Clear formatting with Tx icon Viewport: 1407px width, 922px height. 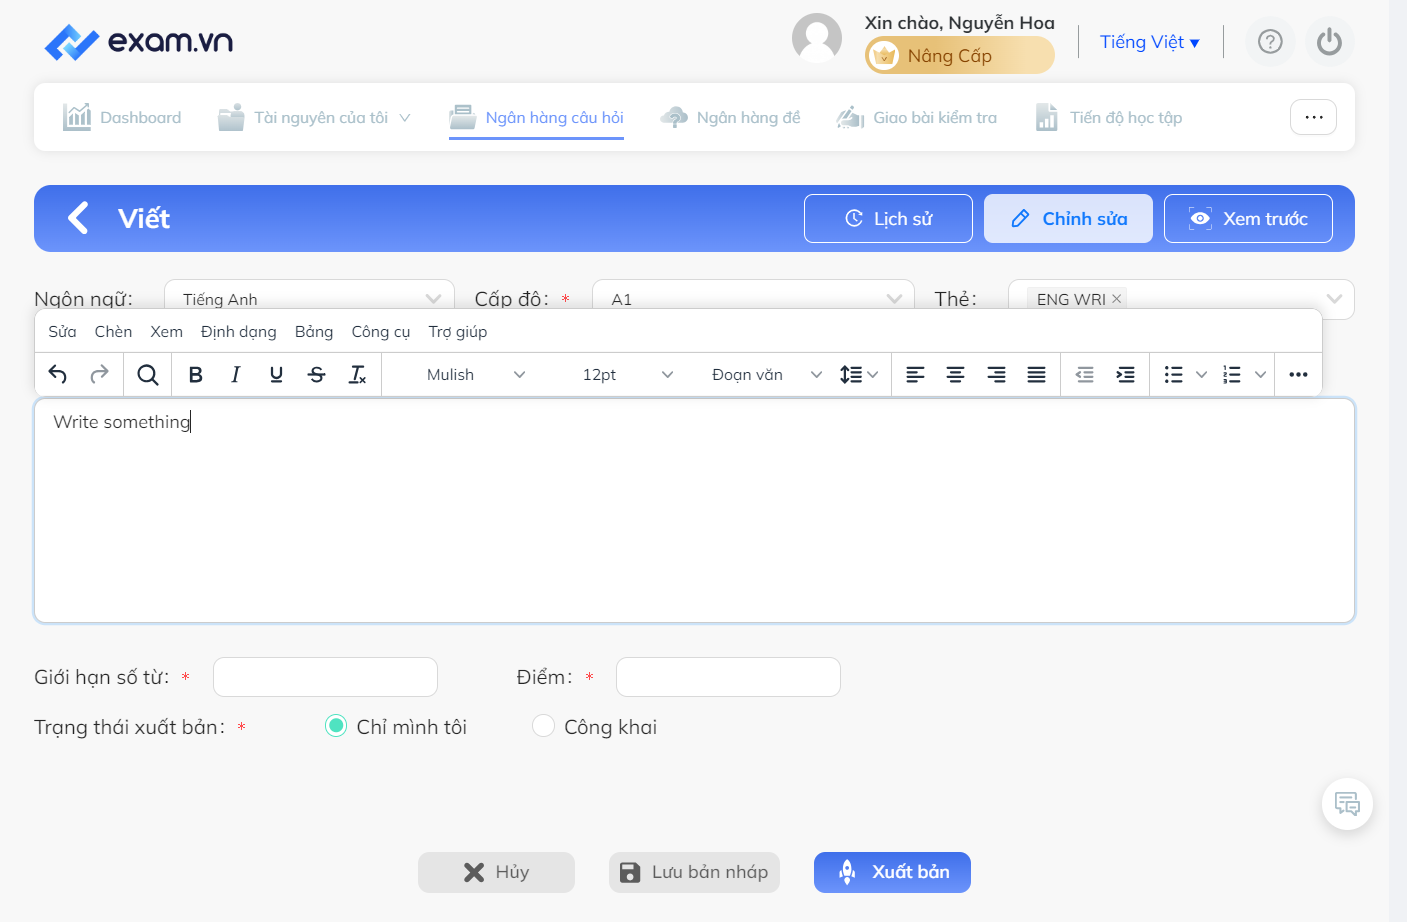(357, 375)
